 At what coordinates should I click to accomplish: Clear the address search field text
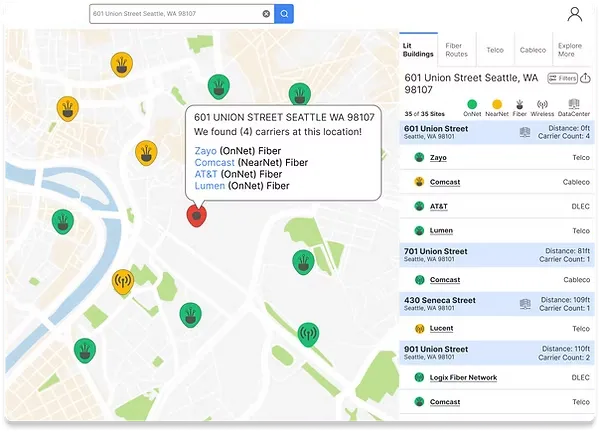point(266,14)
